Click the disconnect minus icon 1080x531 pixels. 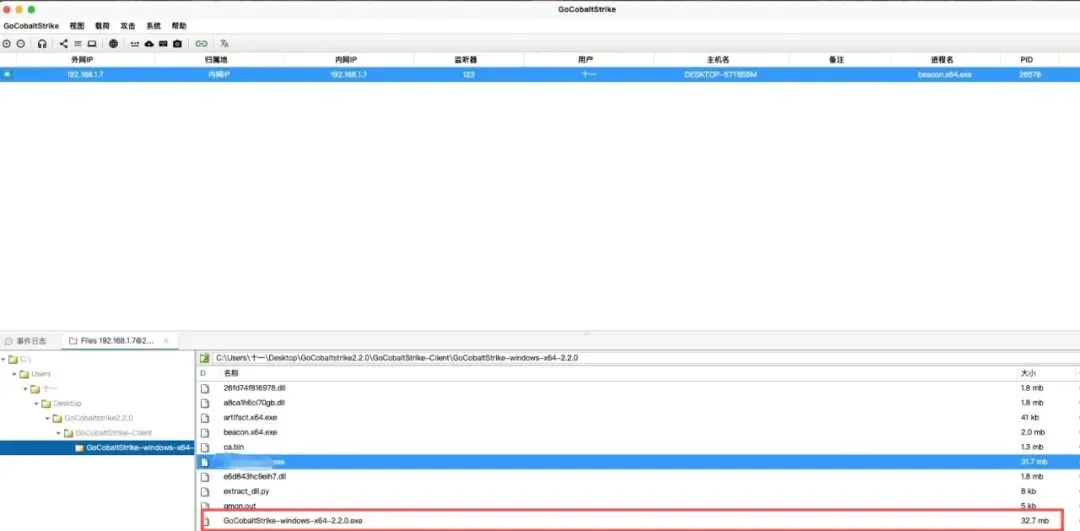21,43
